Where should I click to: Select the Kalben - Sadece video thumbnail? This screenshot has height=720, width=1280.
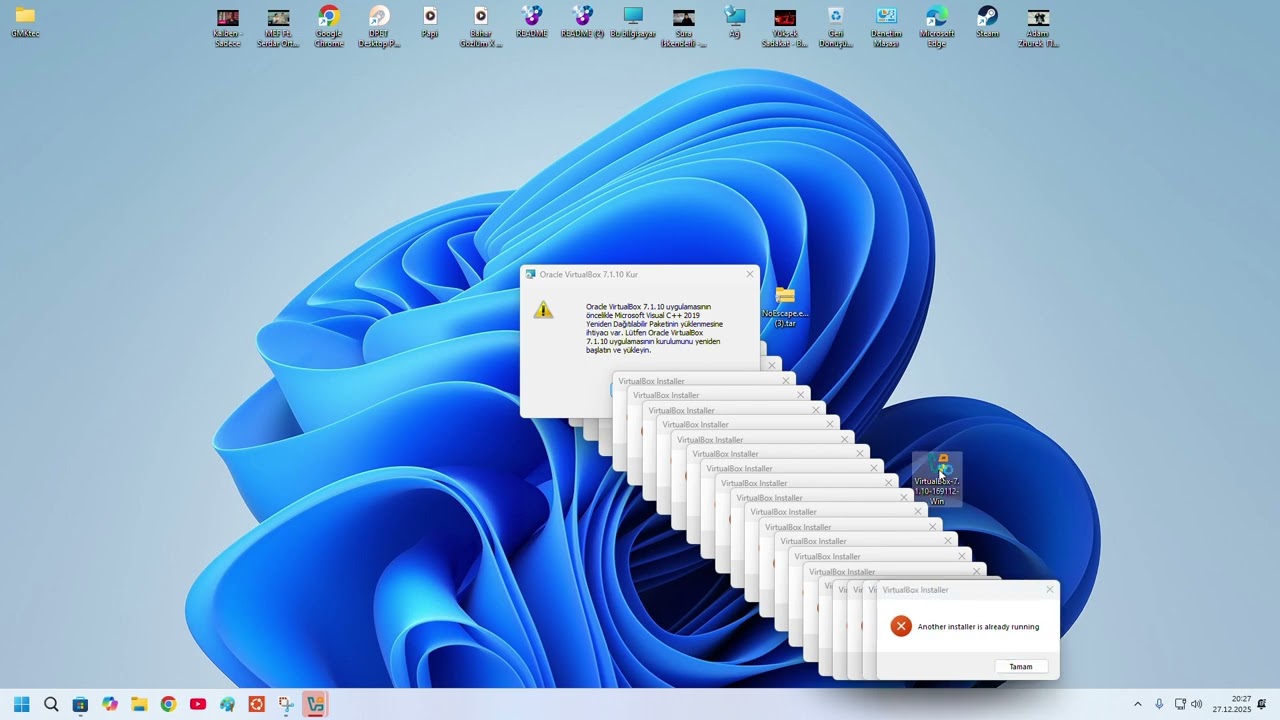point(228,27)
